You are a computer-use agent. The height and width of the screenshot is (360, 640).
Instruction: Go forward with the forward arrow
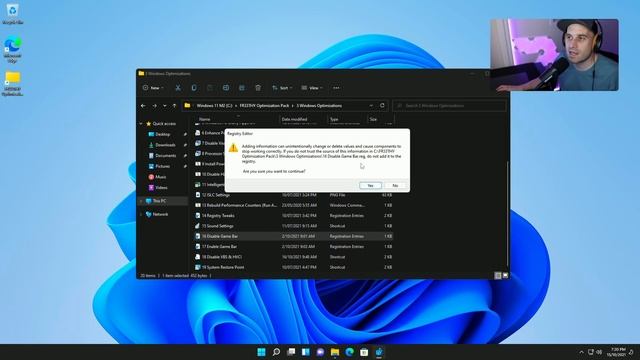154,106
